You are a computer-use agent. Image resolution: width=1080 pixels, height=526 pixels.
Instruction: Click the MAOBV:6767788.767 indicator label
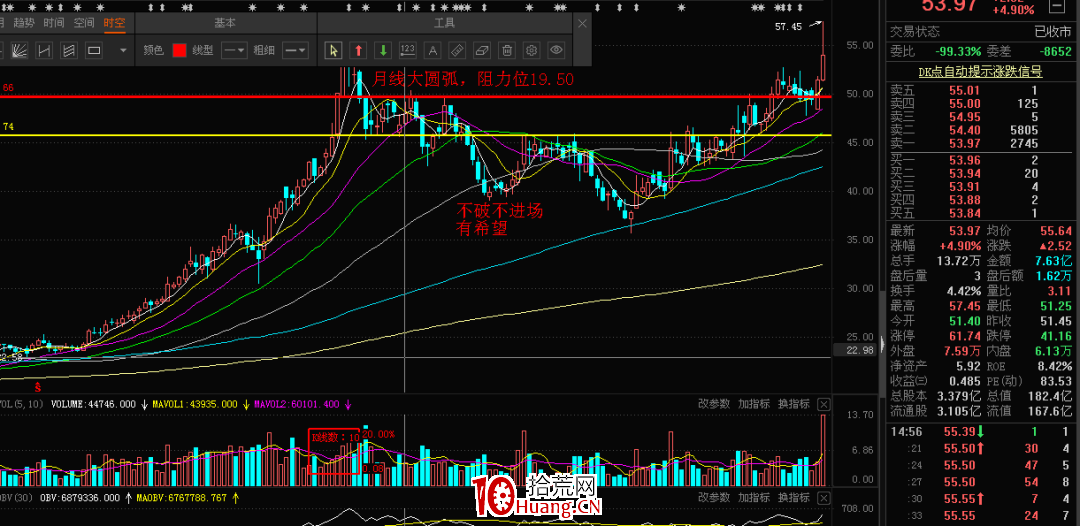181,497
